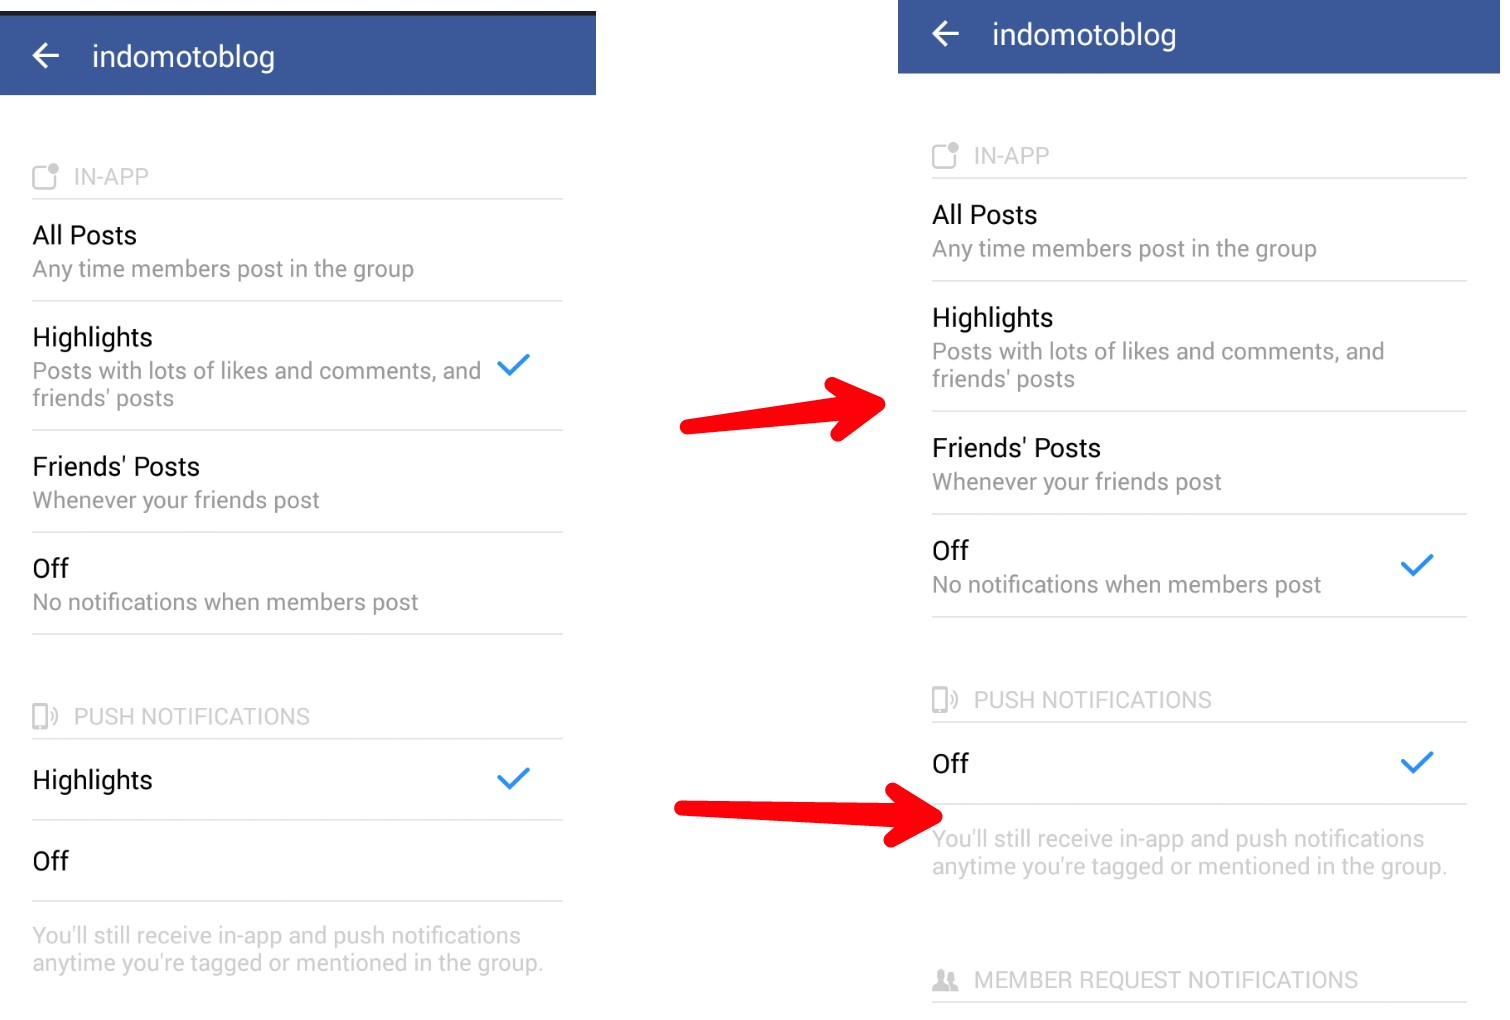Image resolution: width=1510 pixels, height=1020 pixels.
Task: Click the phone icon beside left PUSH NOTIFICATIONS
Action: (45, 716)
